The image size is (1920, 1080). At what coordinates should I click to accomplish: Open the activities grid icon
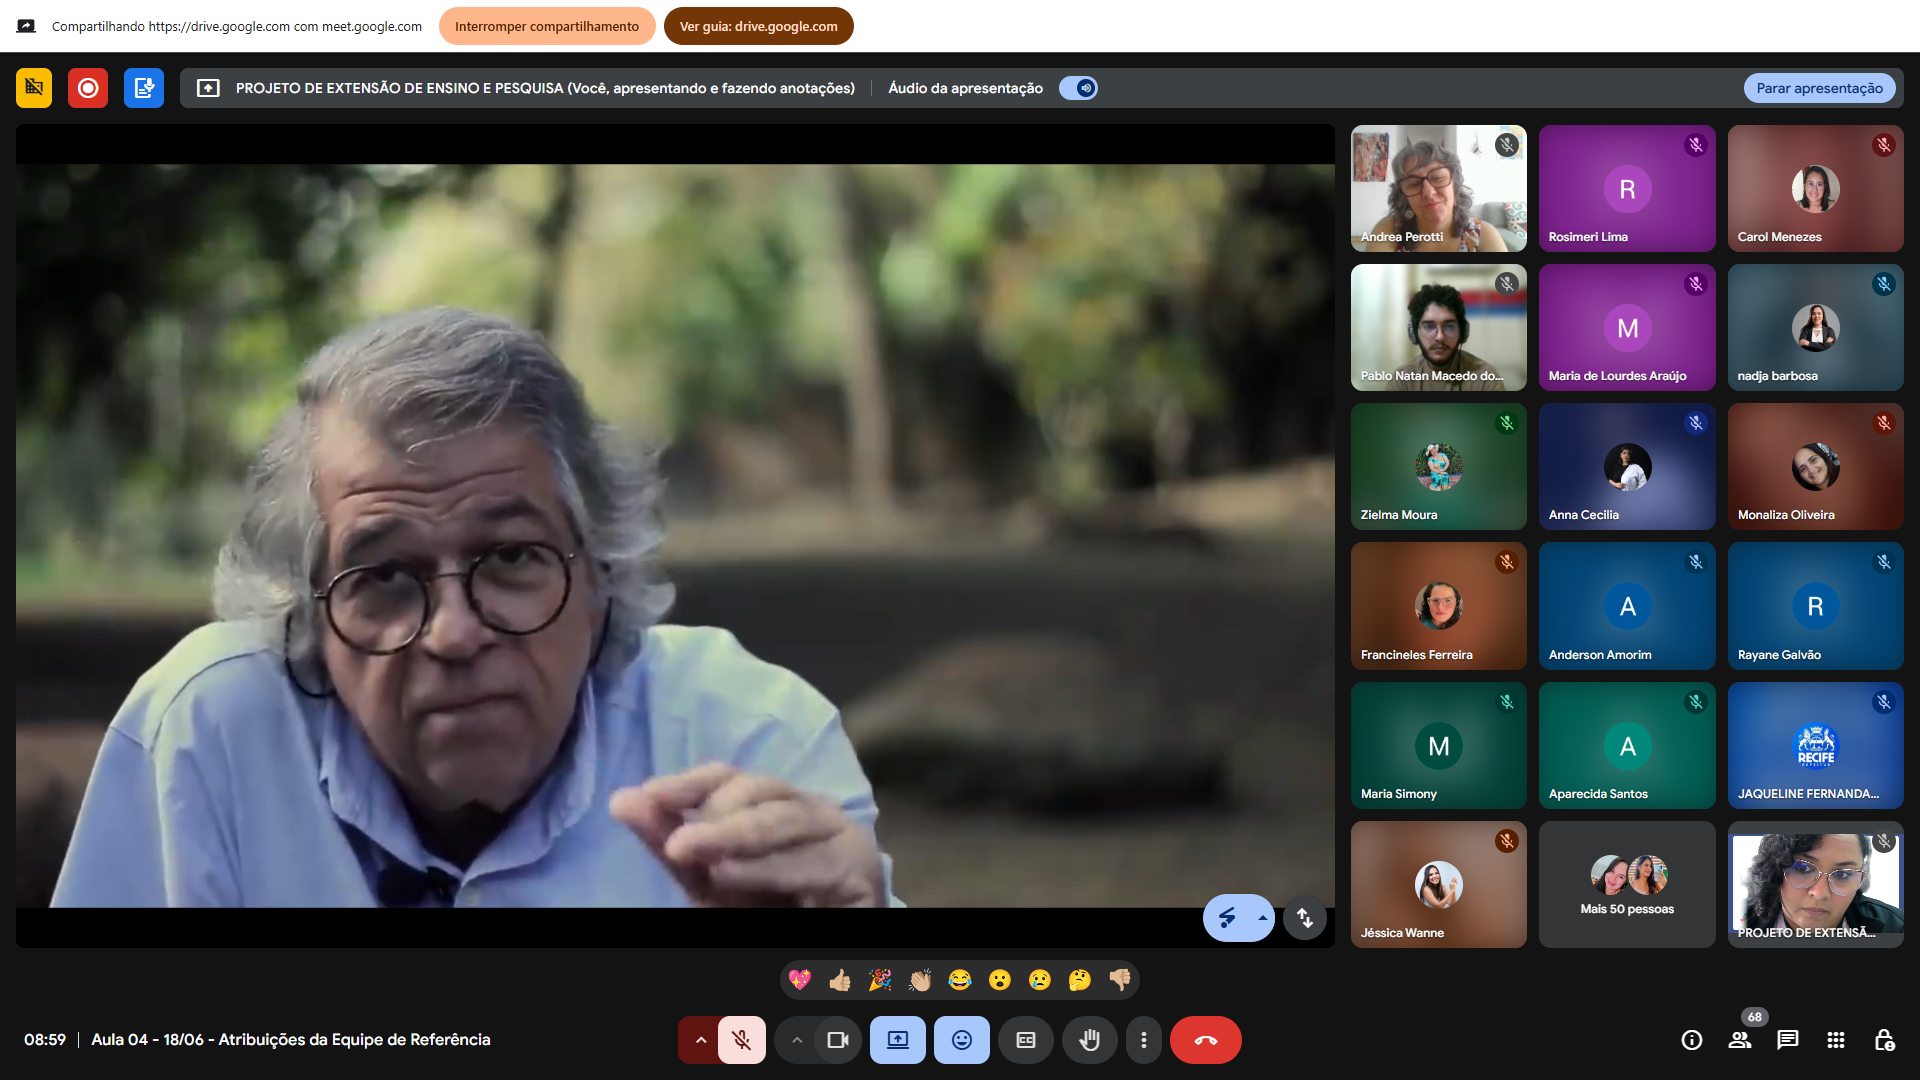click(1836, 1040)
